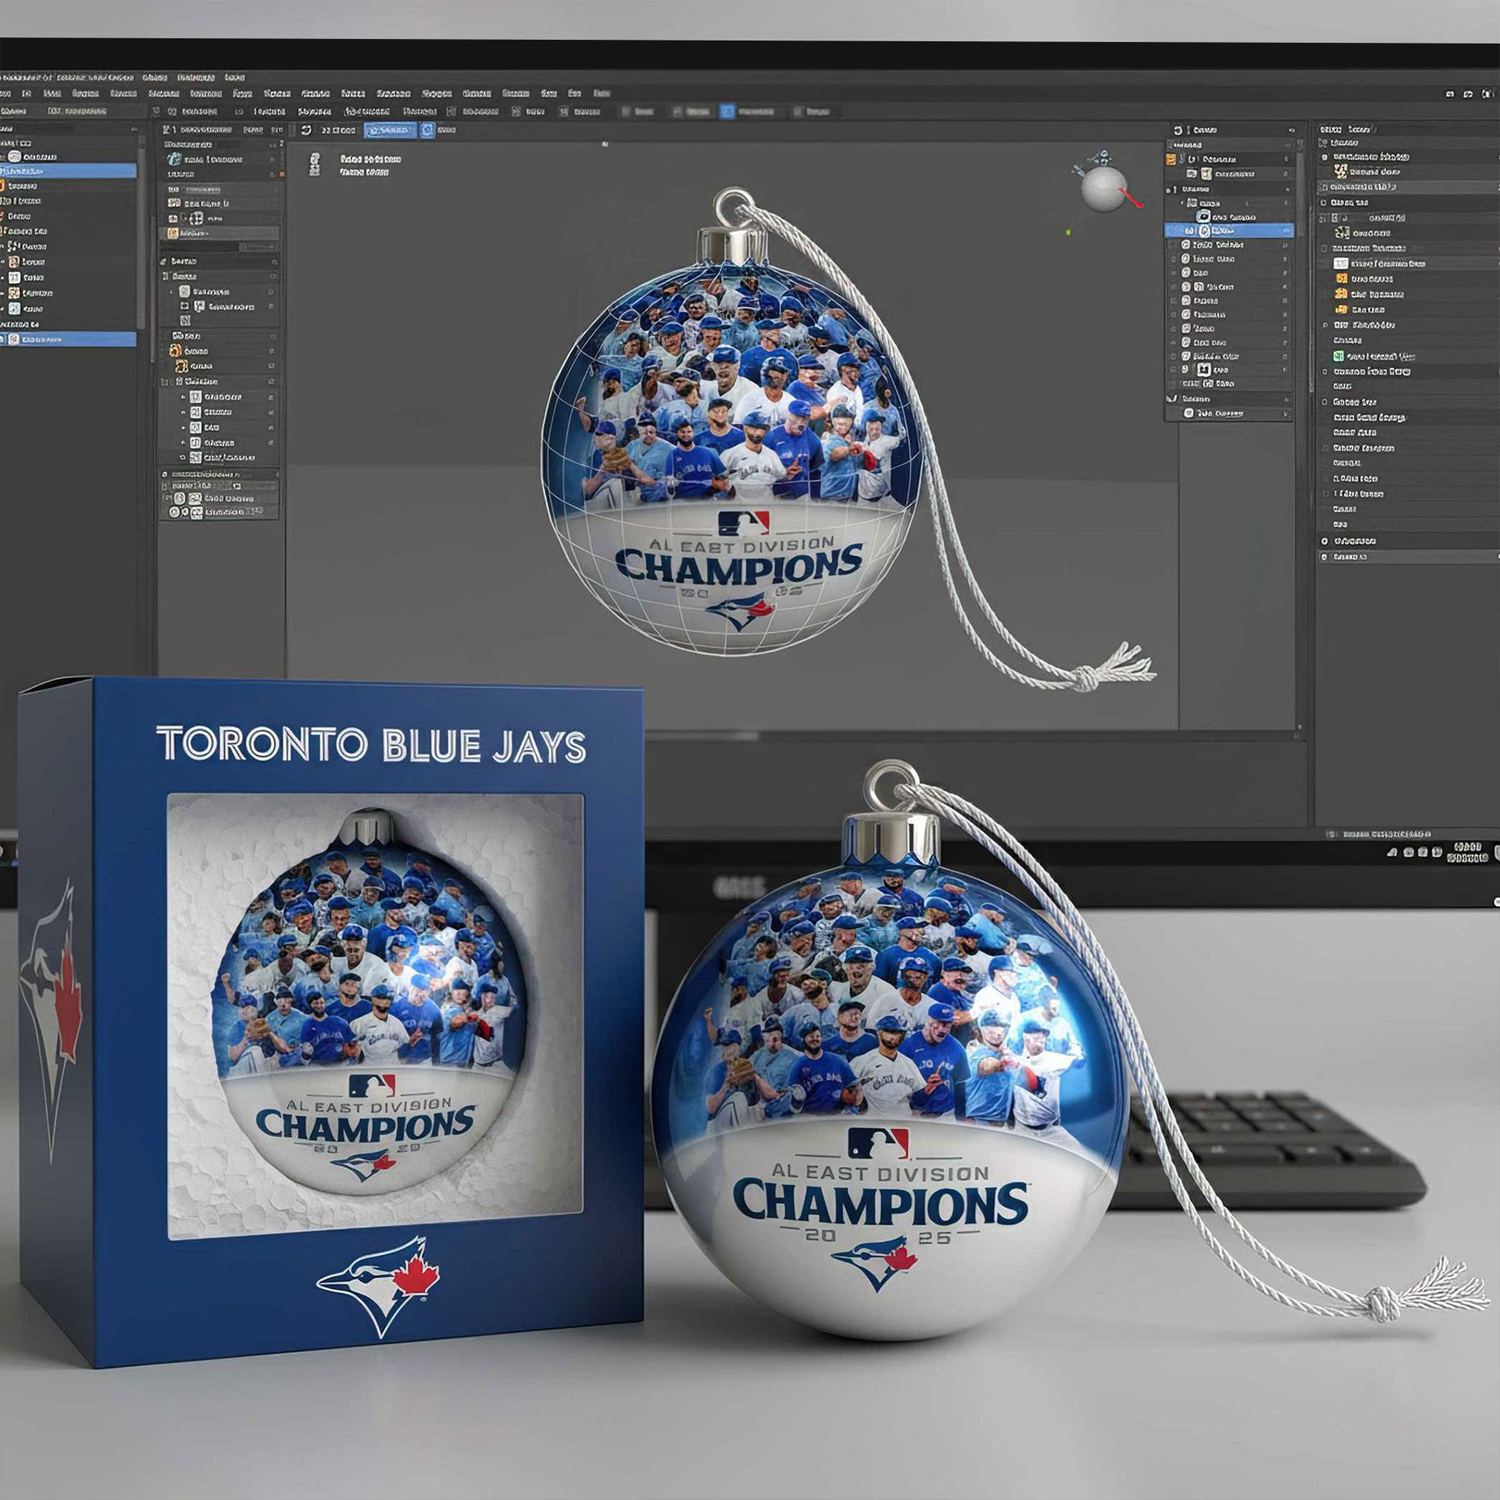The width and height of the screenshot is (1500, 1500).
Task: Click the teal round icon in second-left panel
Action: click(175, 159)
